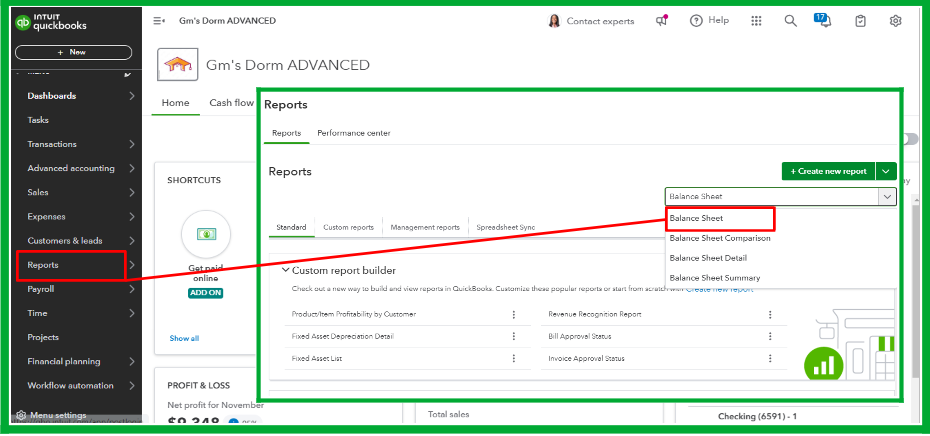The height and width of the screenshot is (436, 930).
Task: Click the + Create new report button
Action: tap(828, 171)
